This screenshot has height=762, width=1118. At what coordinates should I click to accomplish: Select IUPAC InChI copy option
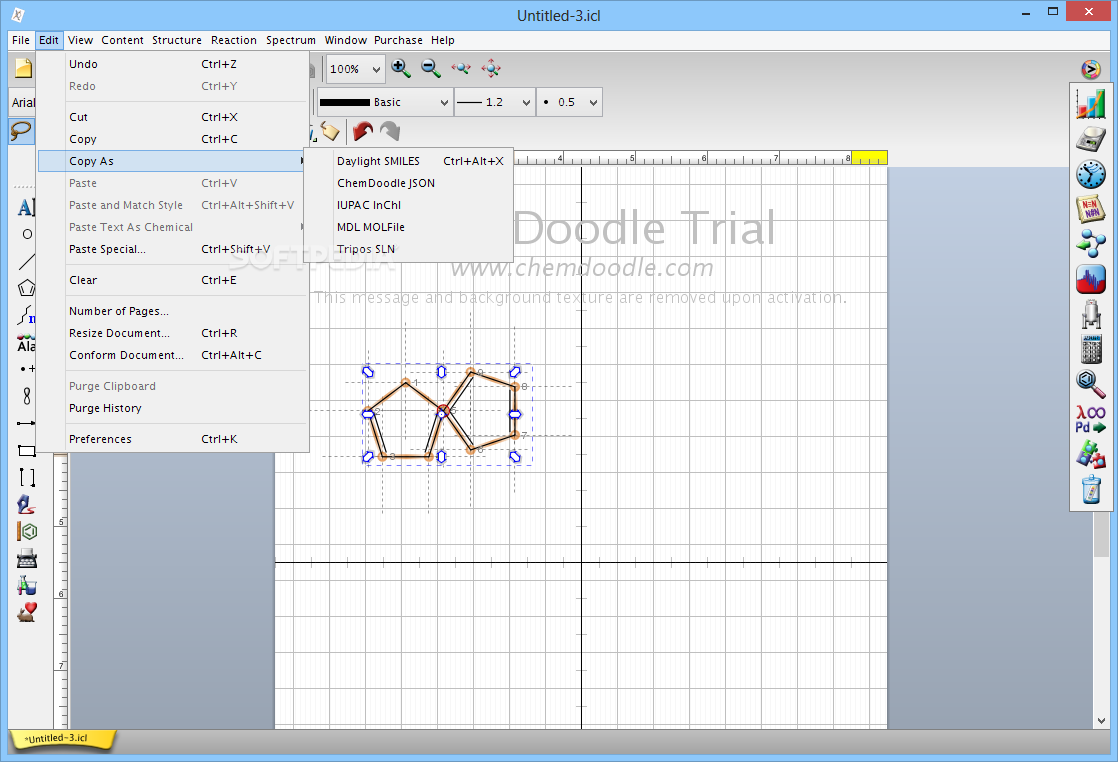(408, 205)
